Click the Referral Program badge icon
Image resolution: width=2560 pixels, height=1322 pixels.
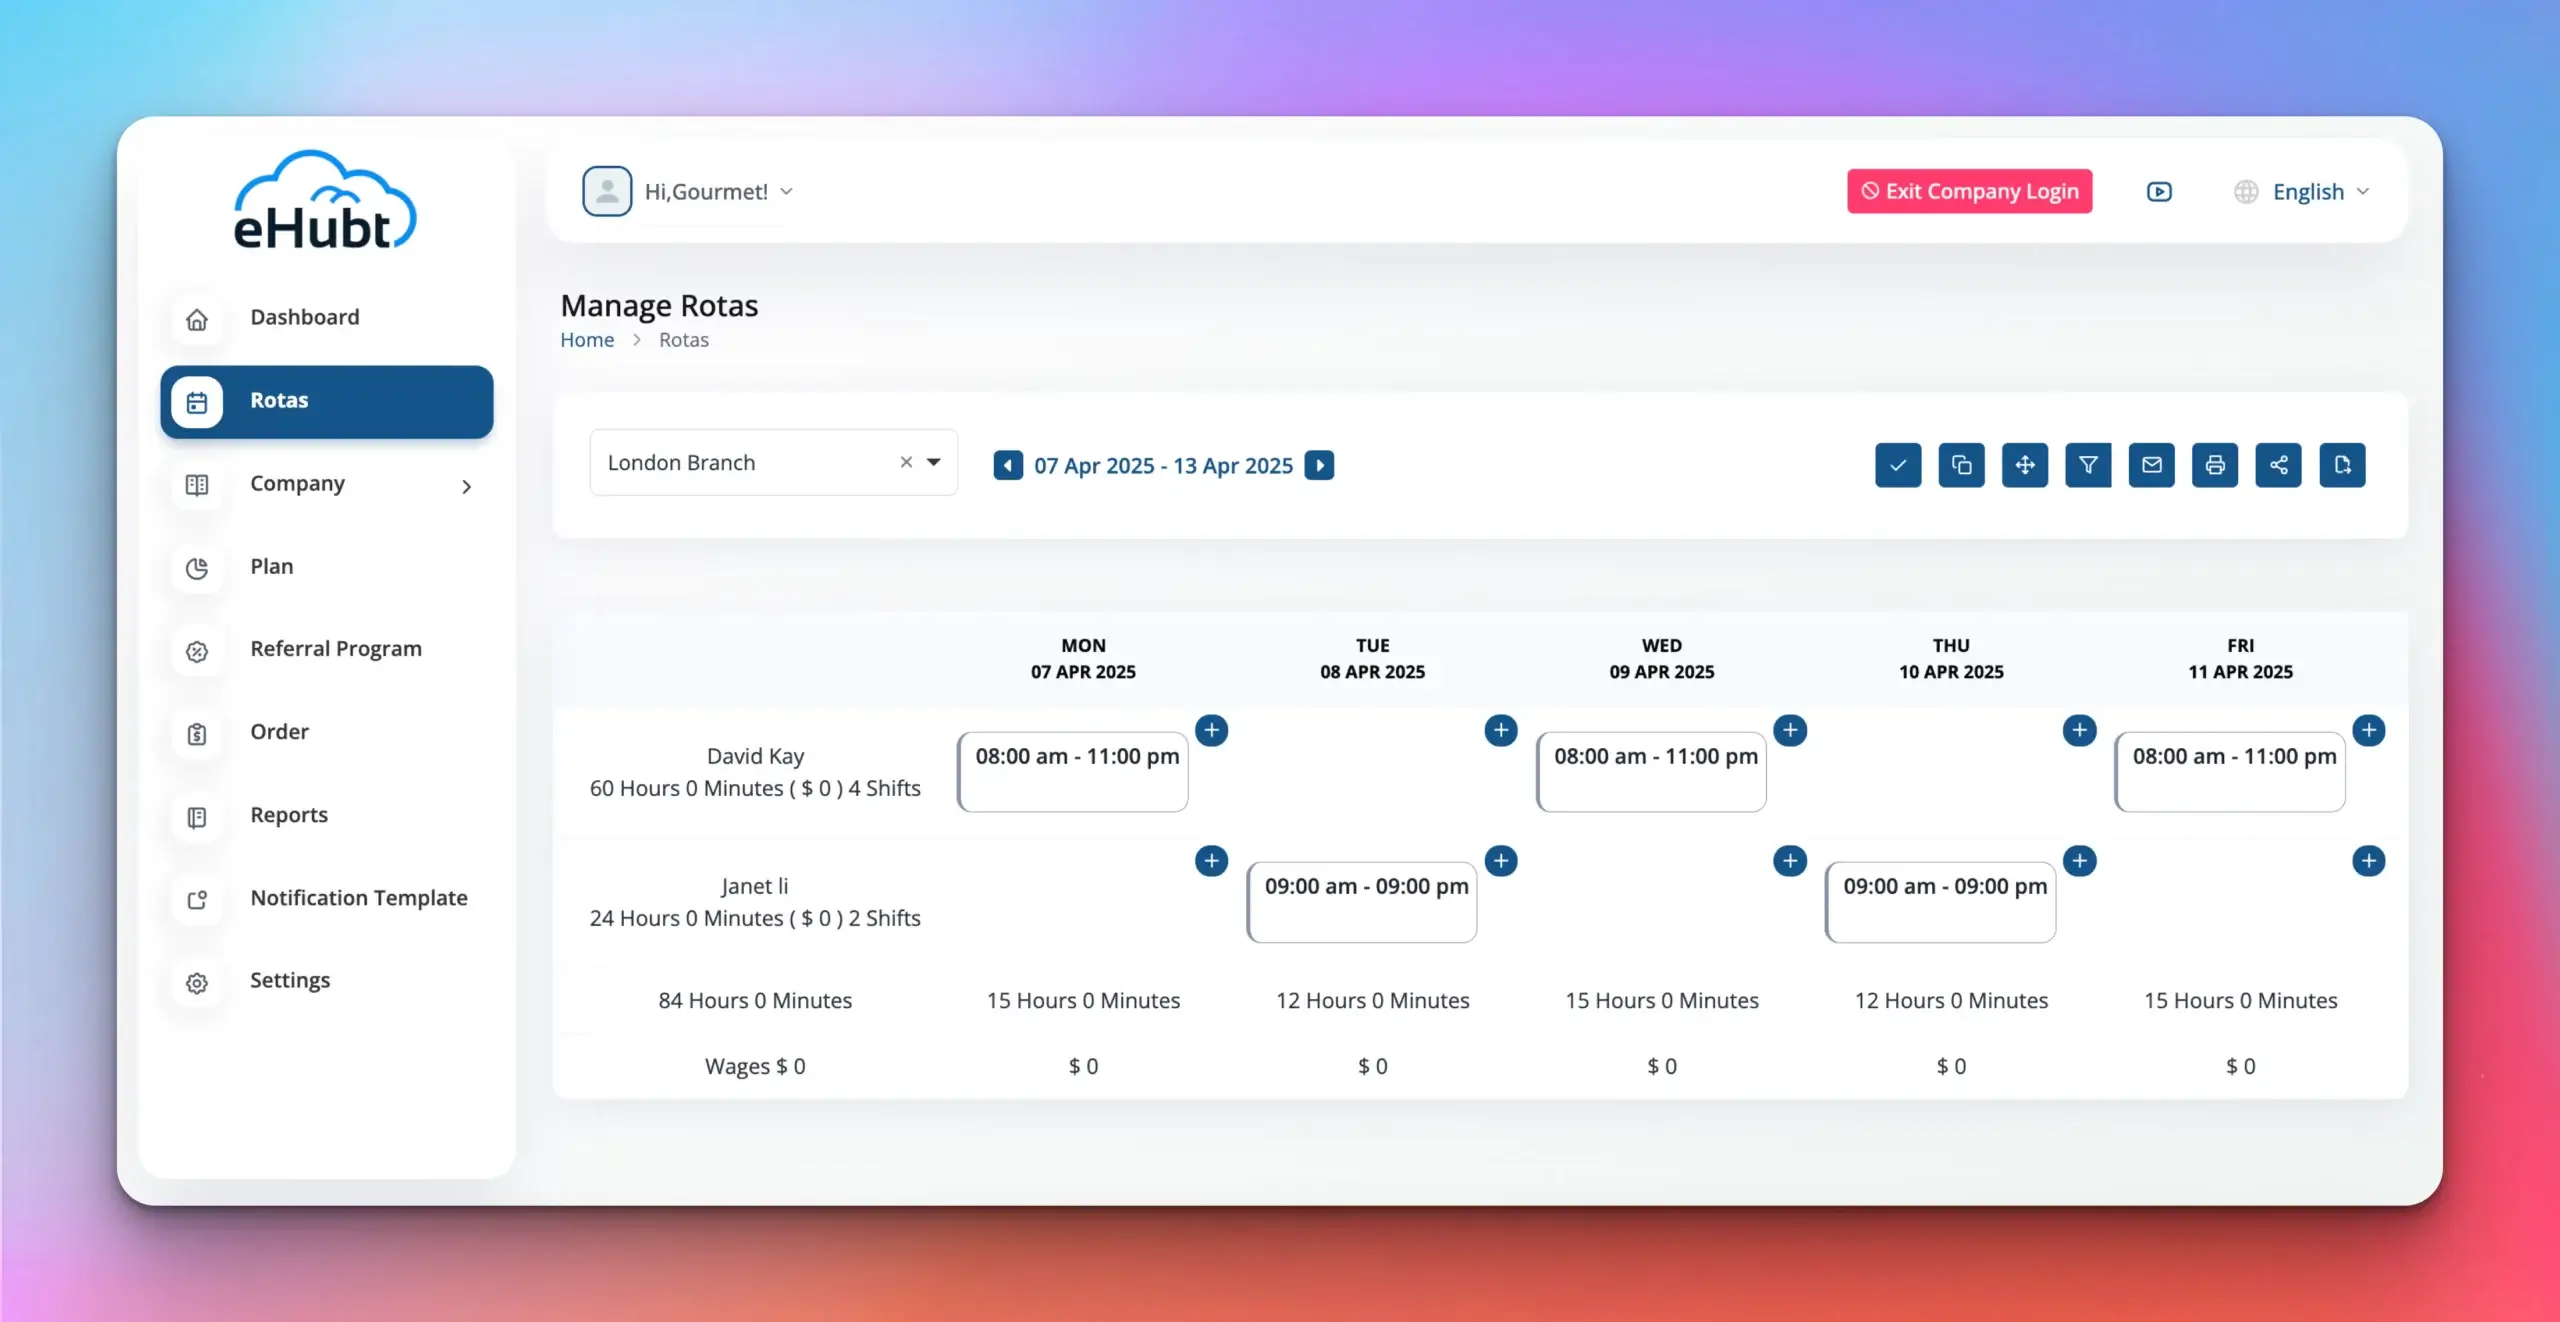[x=197, y=652]
